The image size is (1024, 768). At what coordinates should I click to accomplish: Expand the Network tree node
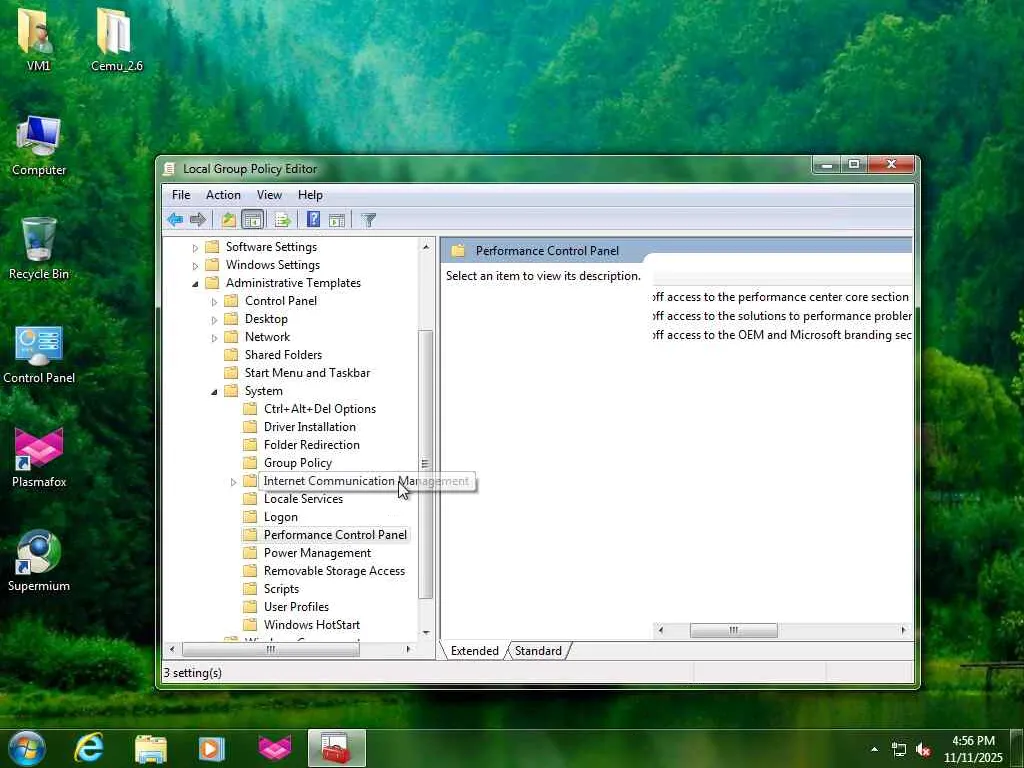[214, 338]
